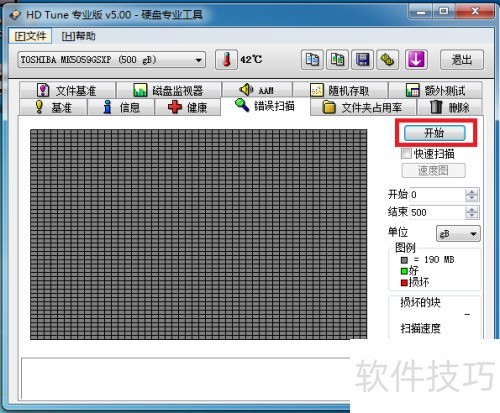
Task: Click the green 好 legend swatch
Action: pyautogui.click(x=404, y=271)
